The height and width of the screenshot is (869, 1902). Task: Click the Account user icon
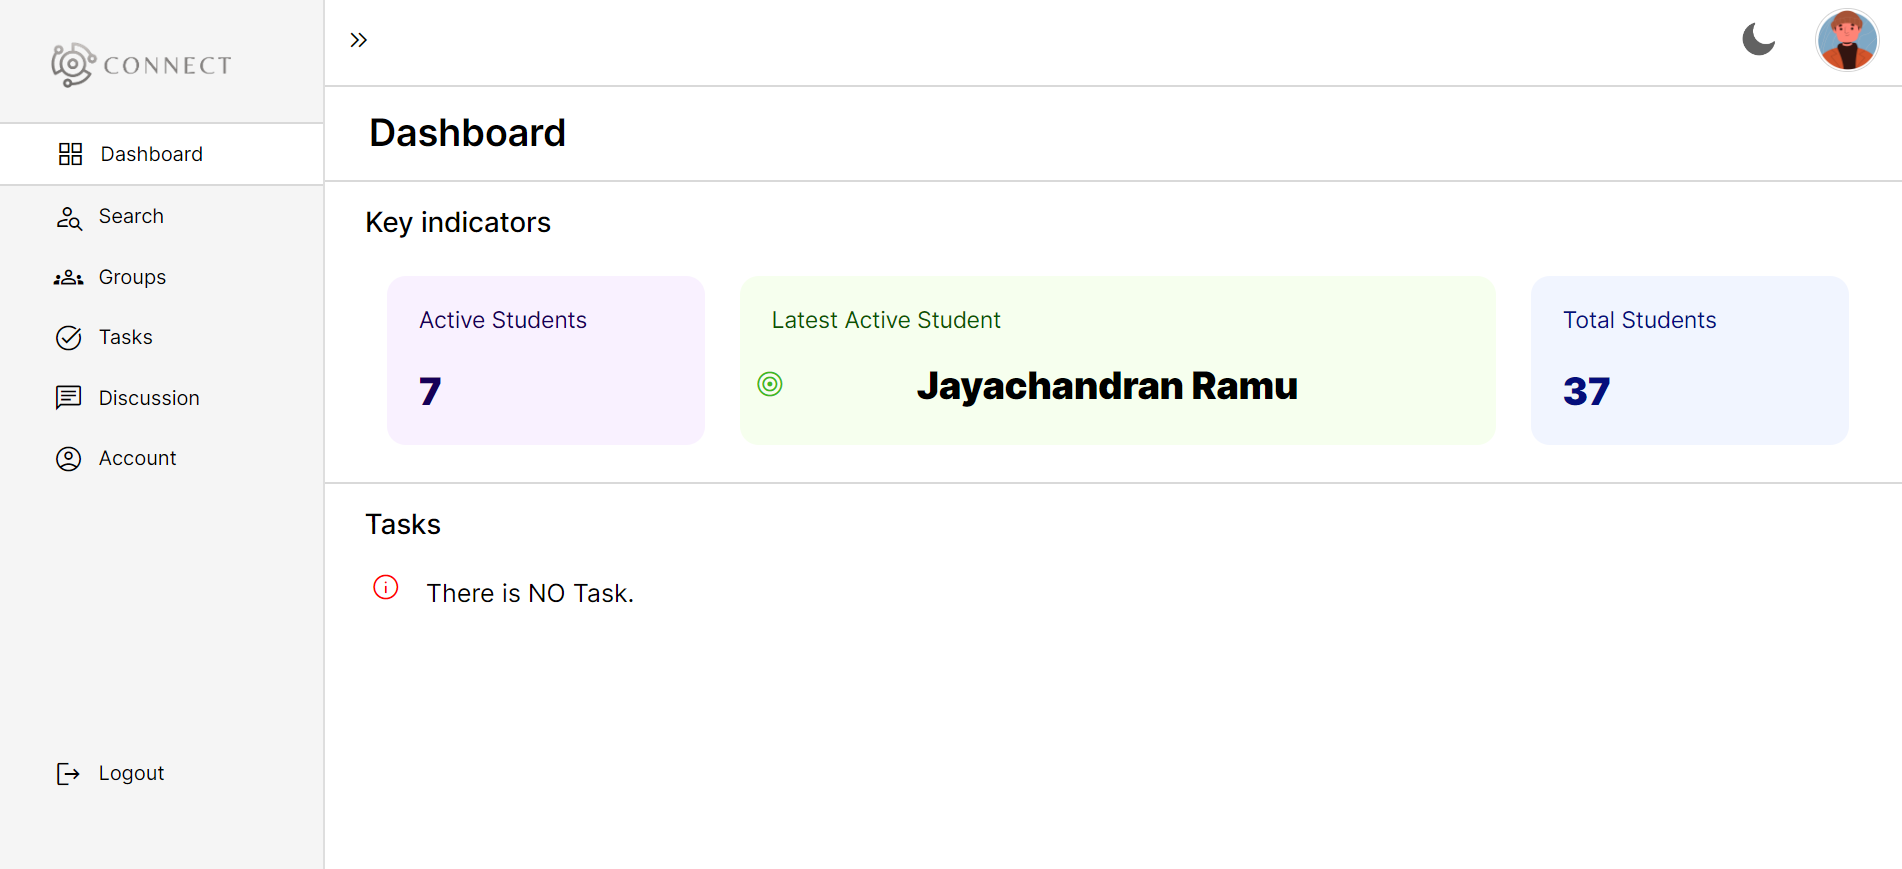coord(69,459)
